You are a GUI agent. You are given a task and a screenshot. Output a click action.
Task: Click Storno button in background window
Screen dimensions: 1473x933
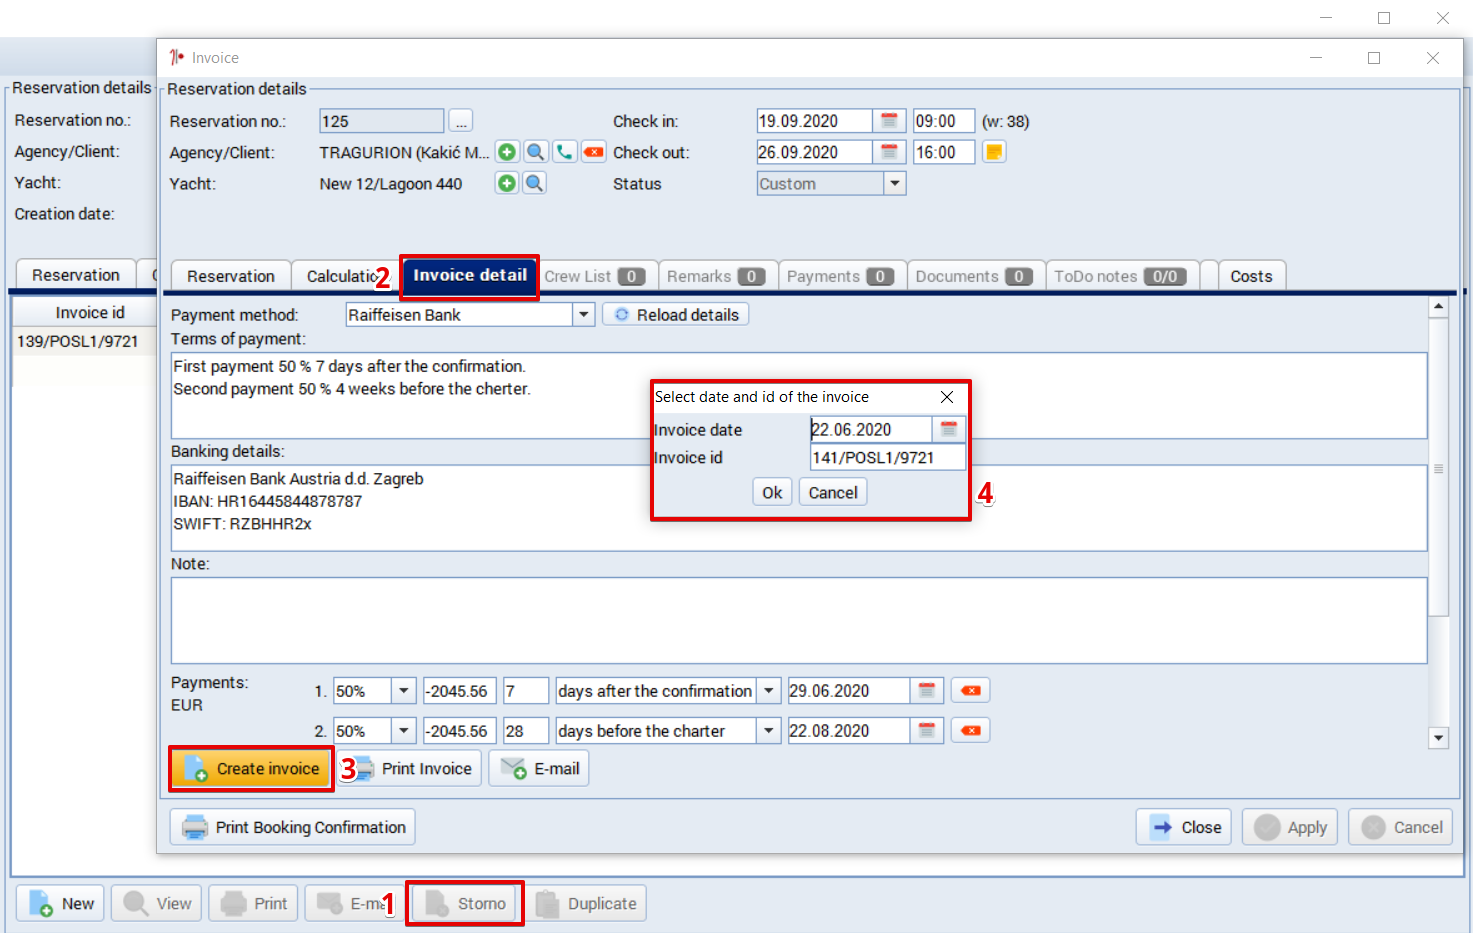[x=465, y=904]
